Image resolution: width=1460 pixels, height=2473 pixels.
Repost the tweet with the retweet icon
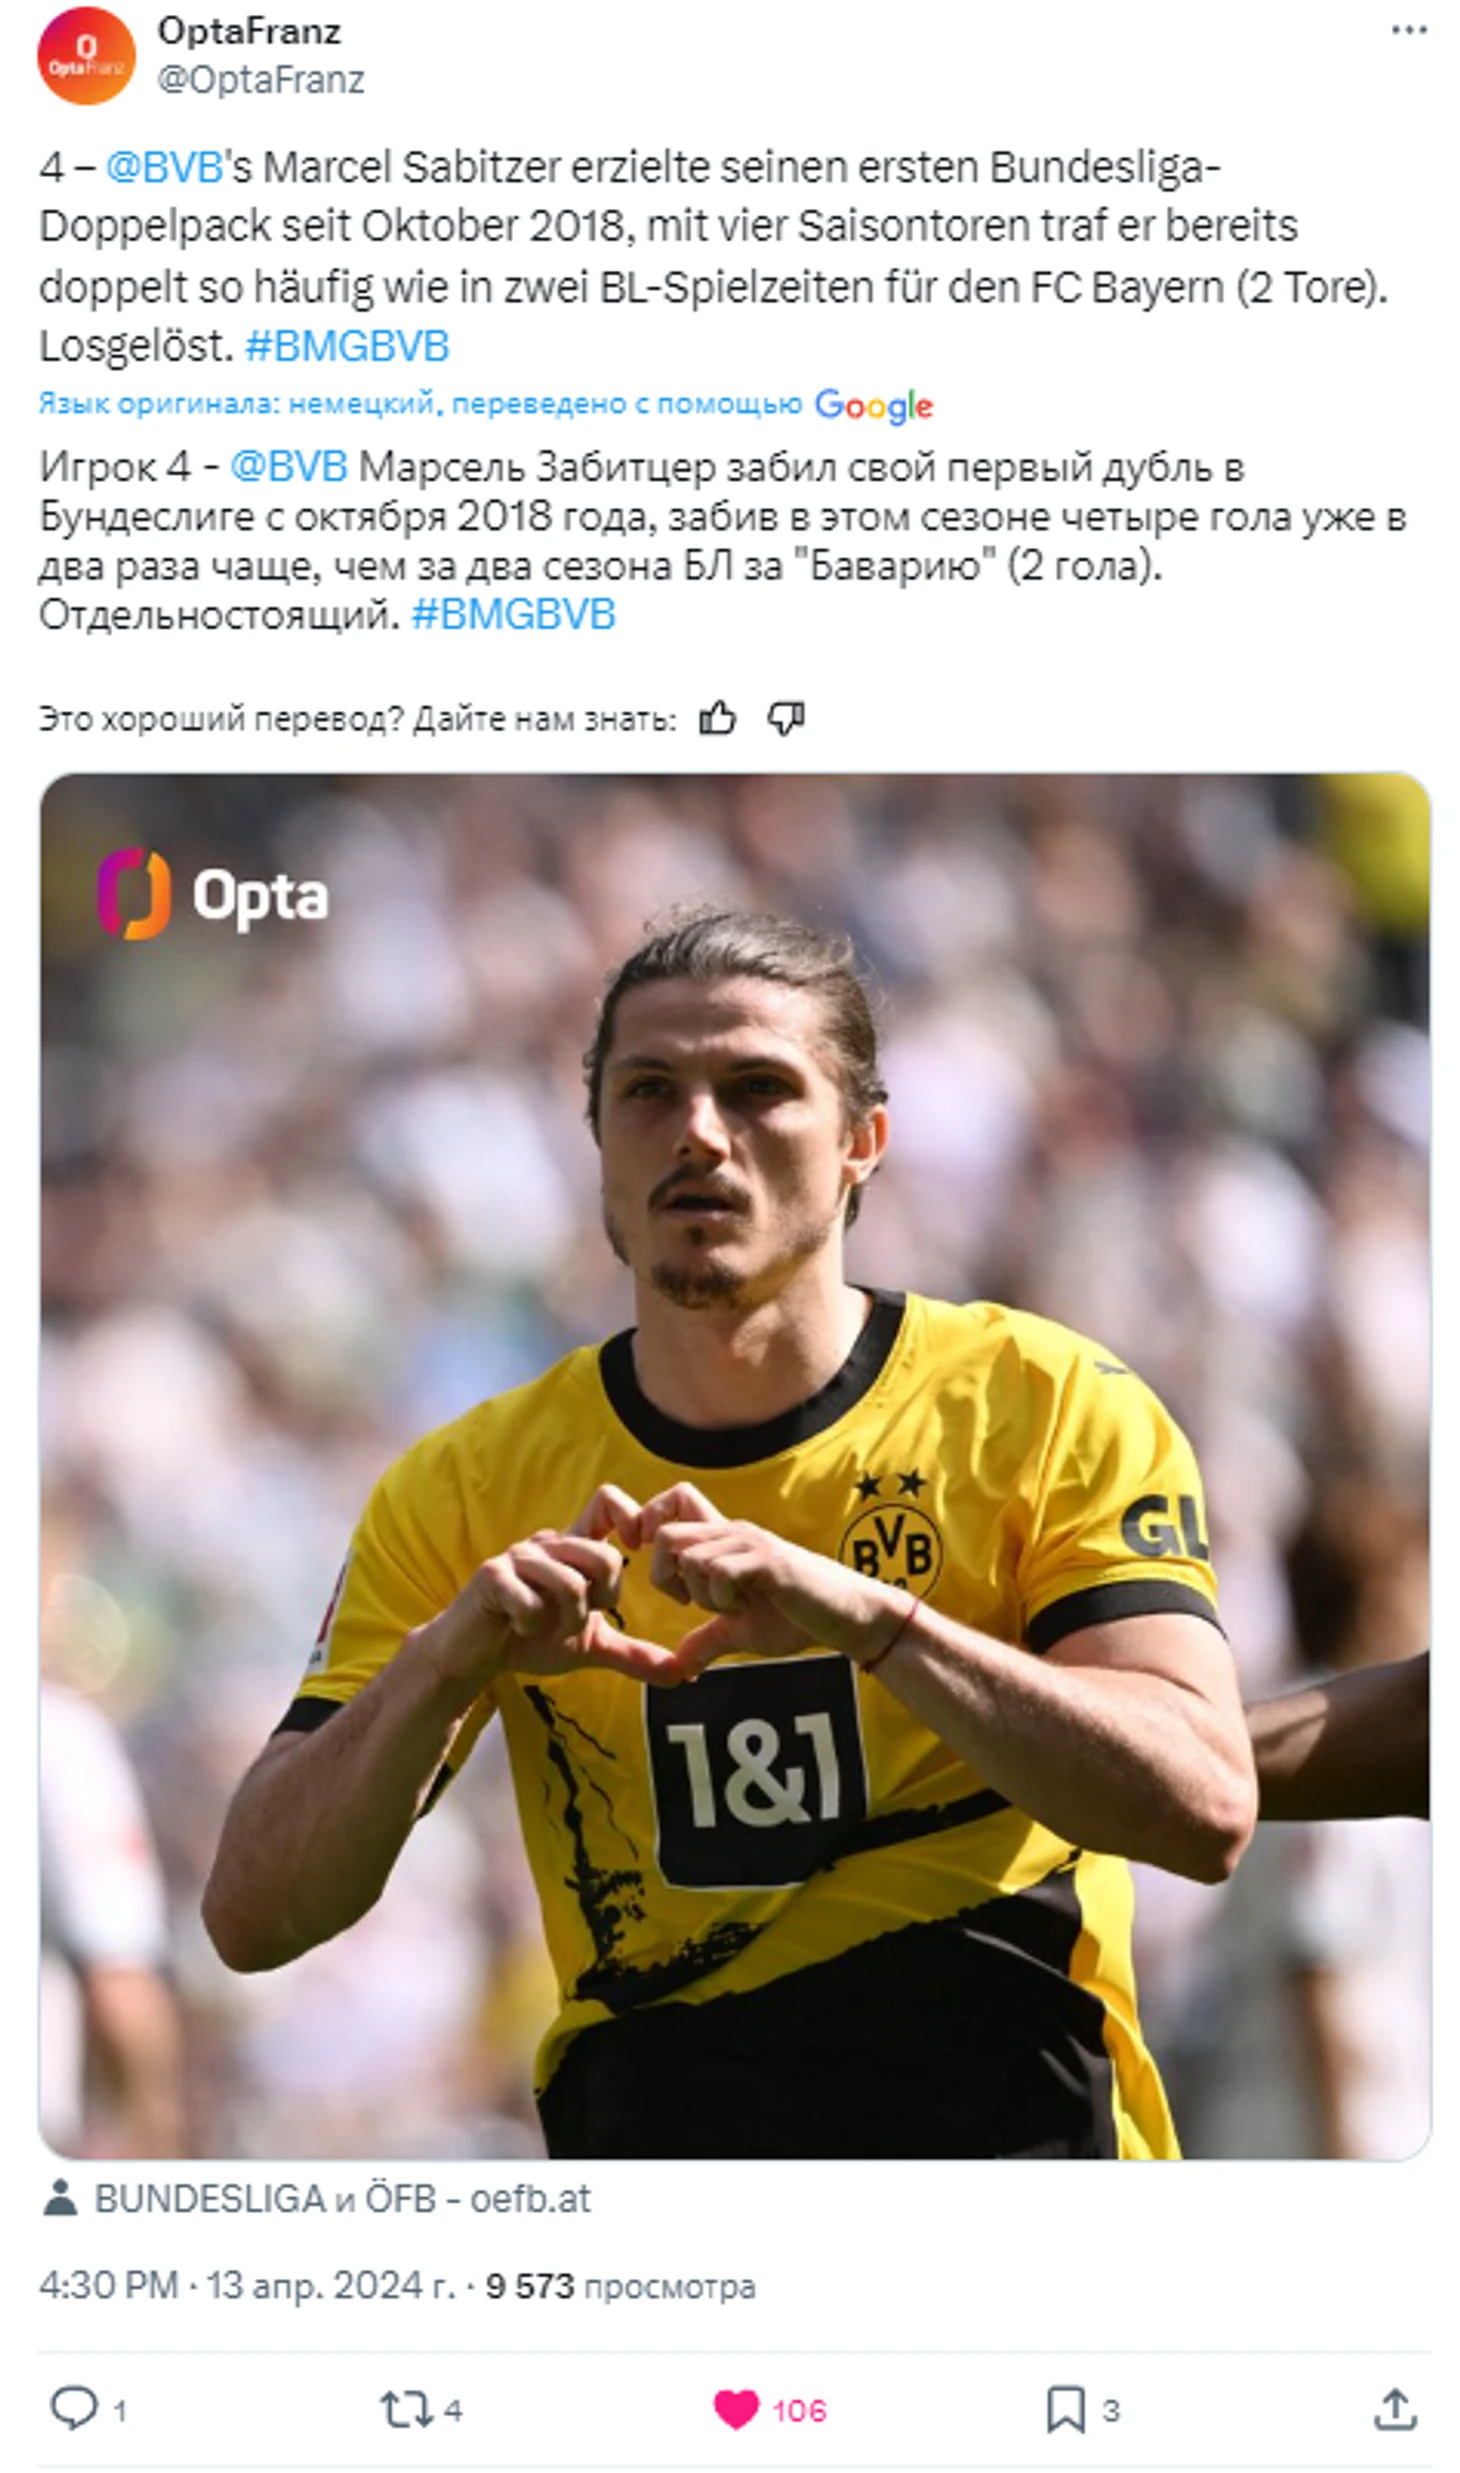pos(407,2409)
